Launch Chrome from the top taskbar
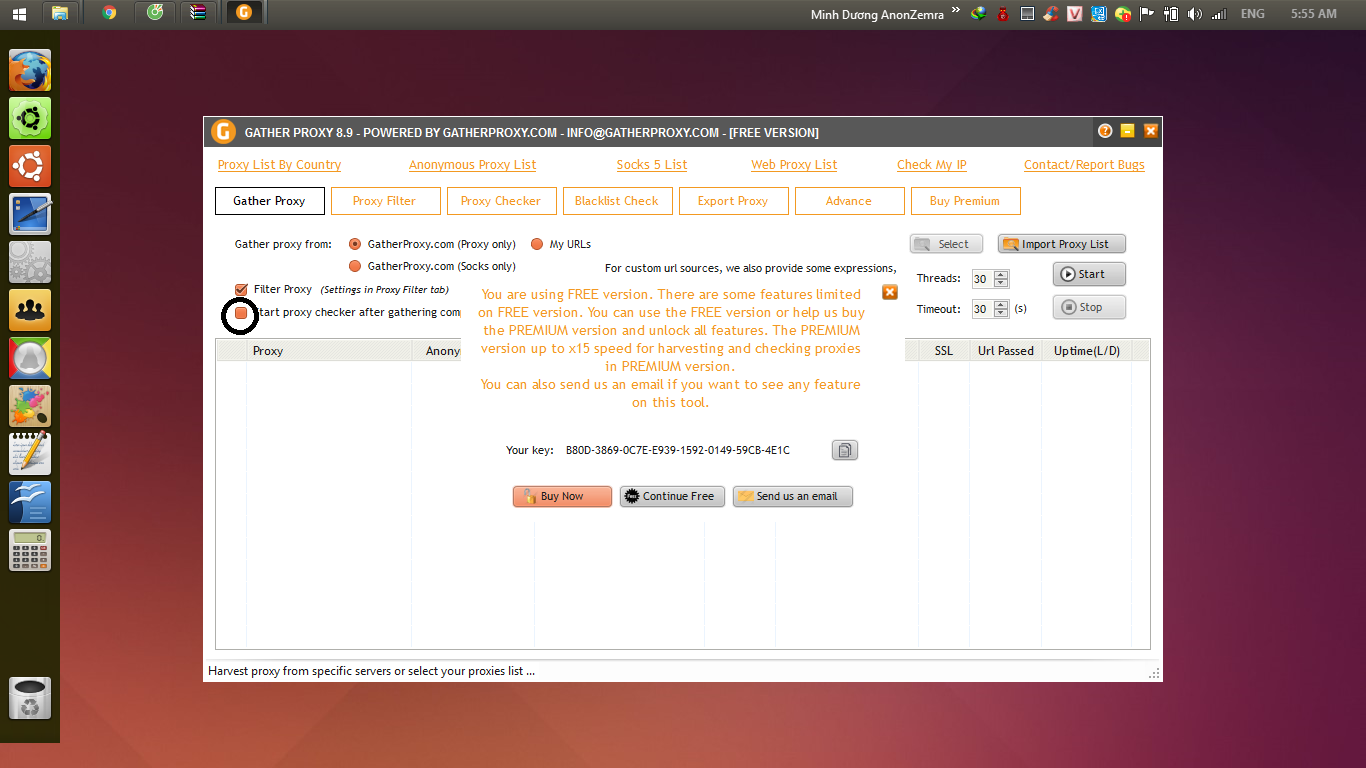The height and width of the screenshot is (768, 1366). (x=109, y=13)
